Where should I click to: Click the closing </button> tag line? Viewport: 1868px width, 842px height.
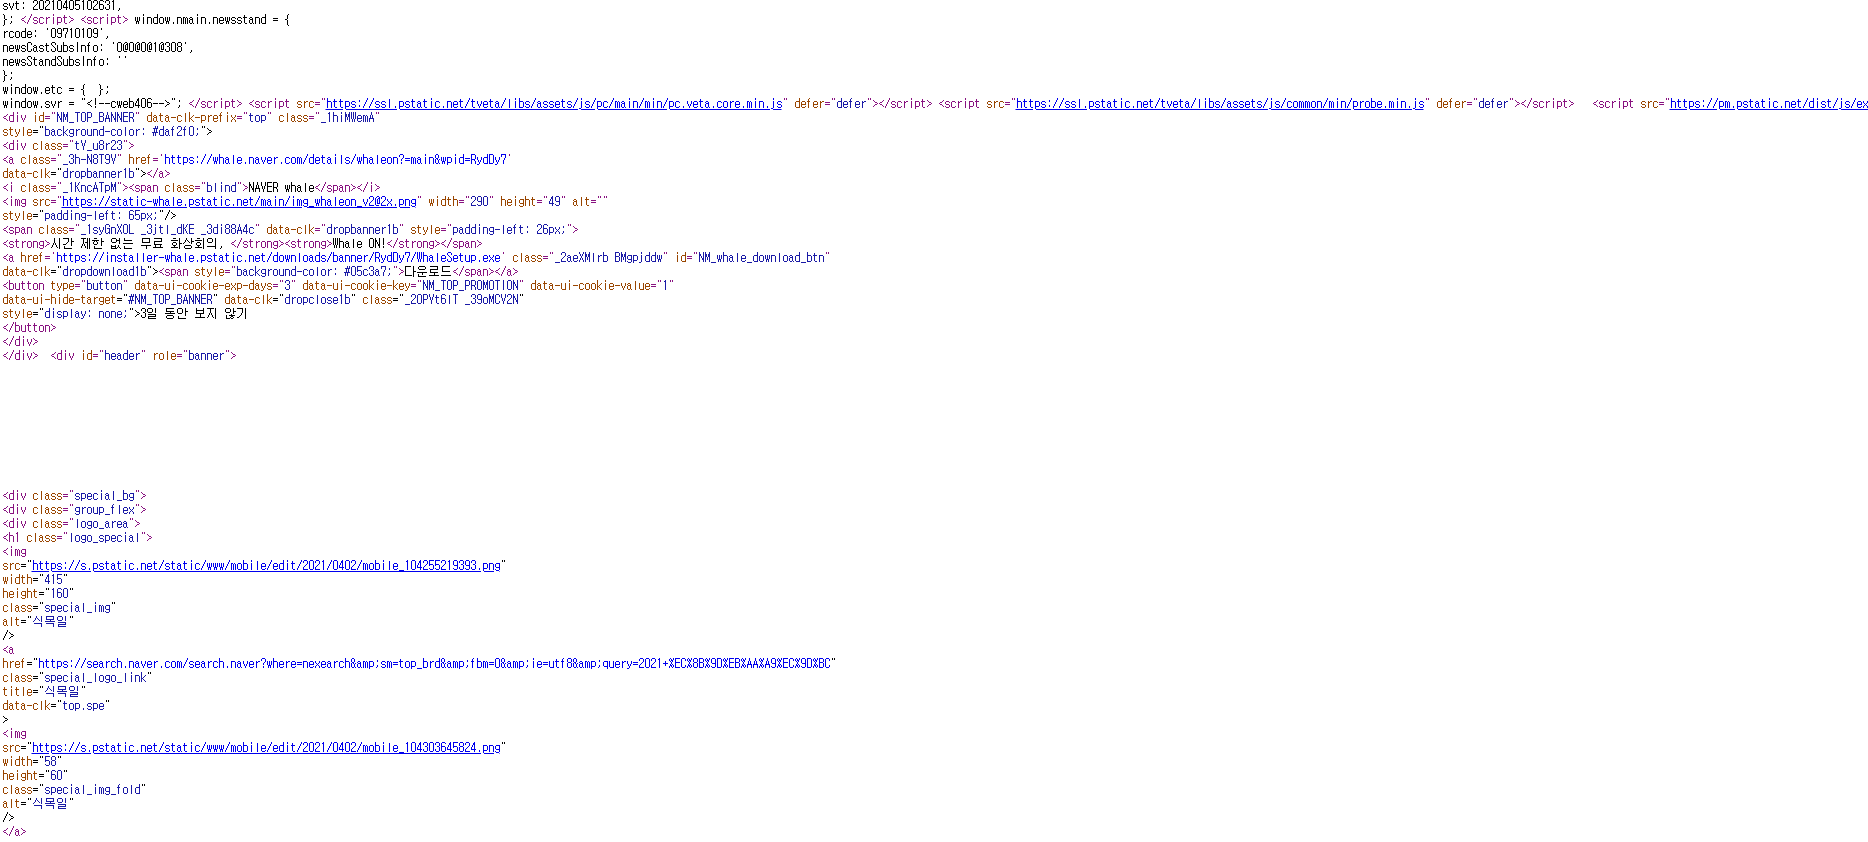(x=29, y=328)
